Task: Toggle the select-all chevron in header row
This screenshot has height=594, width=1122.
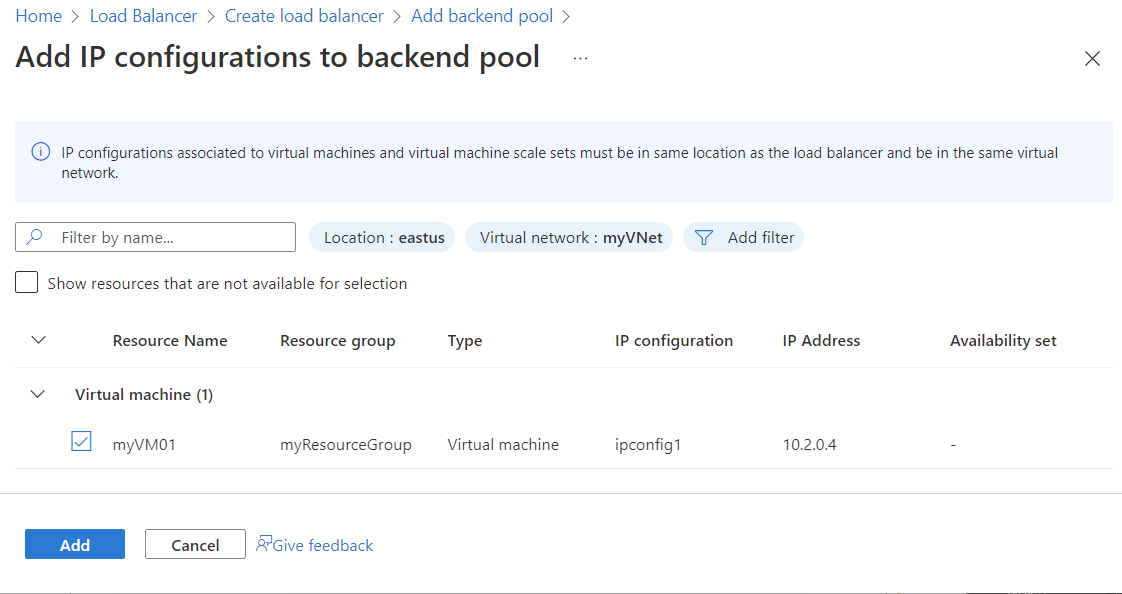Action: tap(37, 340)
